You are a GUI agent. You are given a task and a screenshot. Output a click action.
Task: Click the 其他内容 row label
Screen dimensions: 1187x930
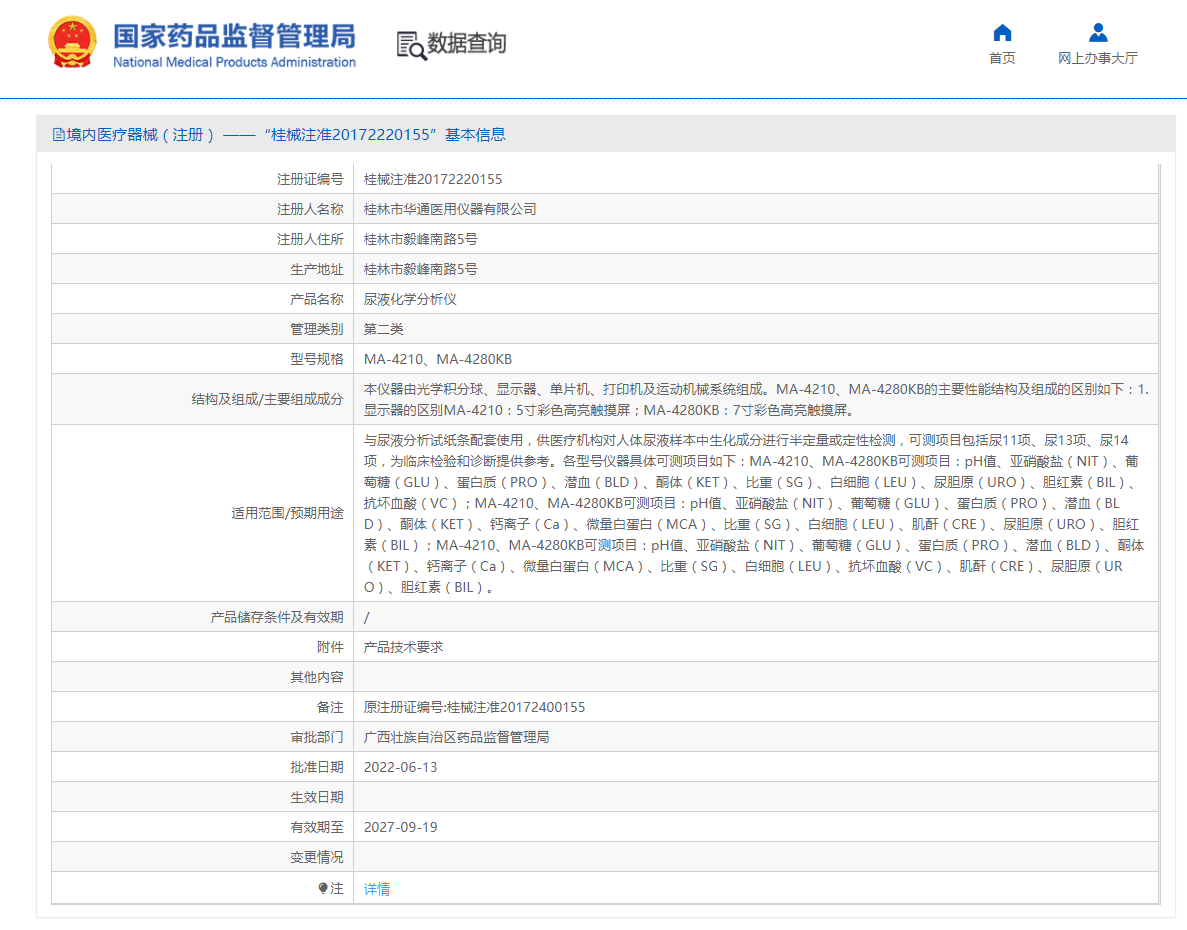(x=316, y=677)
